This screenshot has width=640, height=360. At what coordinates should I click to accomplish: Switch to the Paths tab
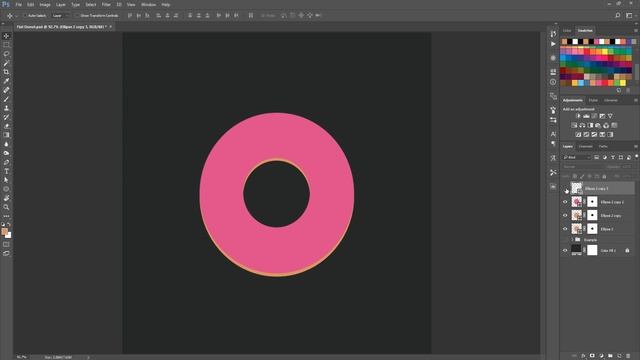(603, 147)
